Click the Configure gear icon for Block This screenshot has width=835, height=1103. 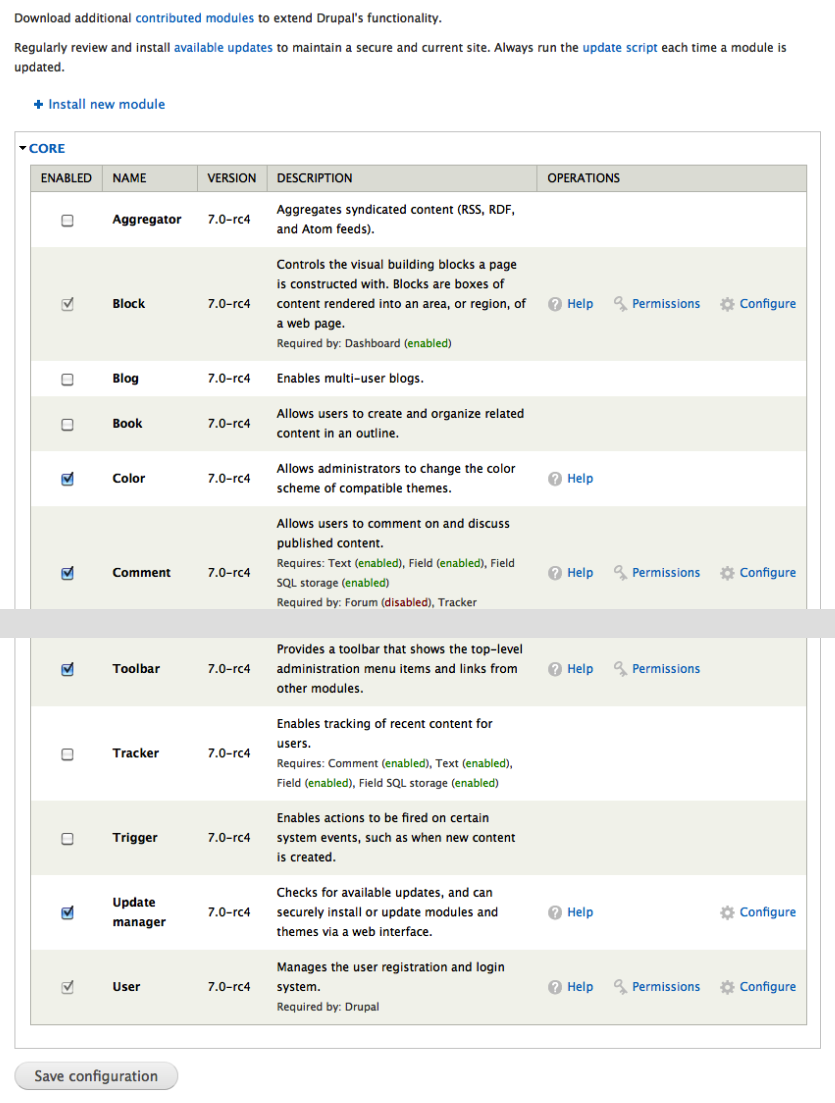[x=727, y=304]
